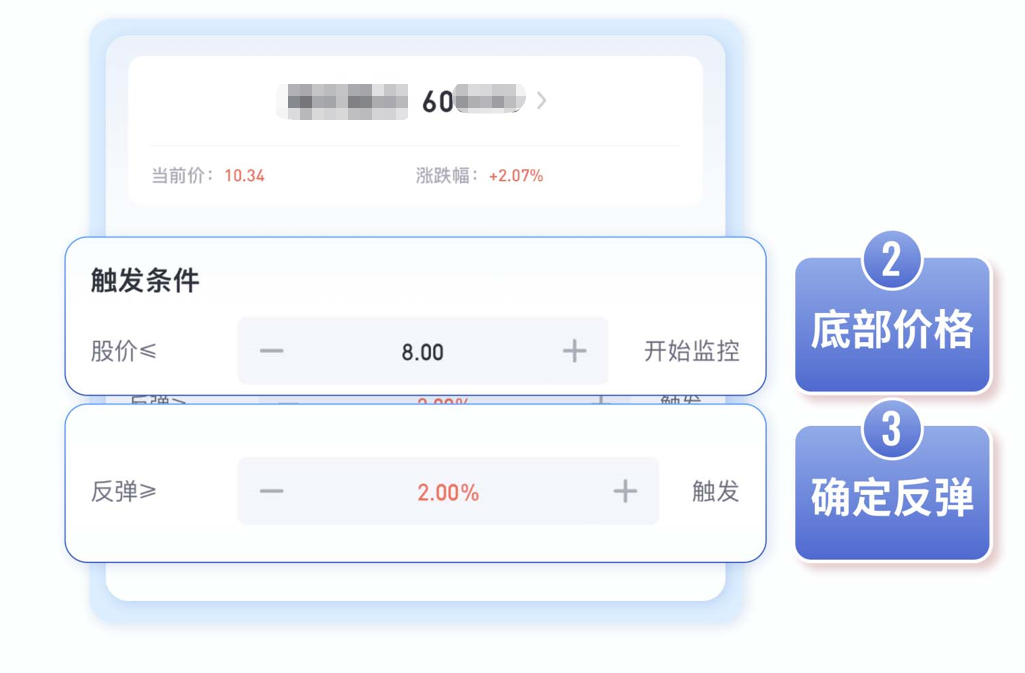Click the circled number 2 icon
1025x673 pixels.
pyautogui.click(x=892, y=260)
